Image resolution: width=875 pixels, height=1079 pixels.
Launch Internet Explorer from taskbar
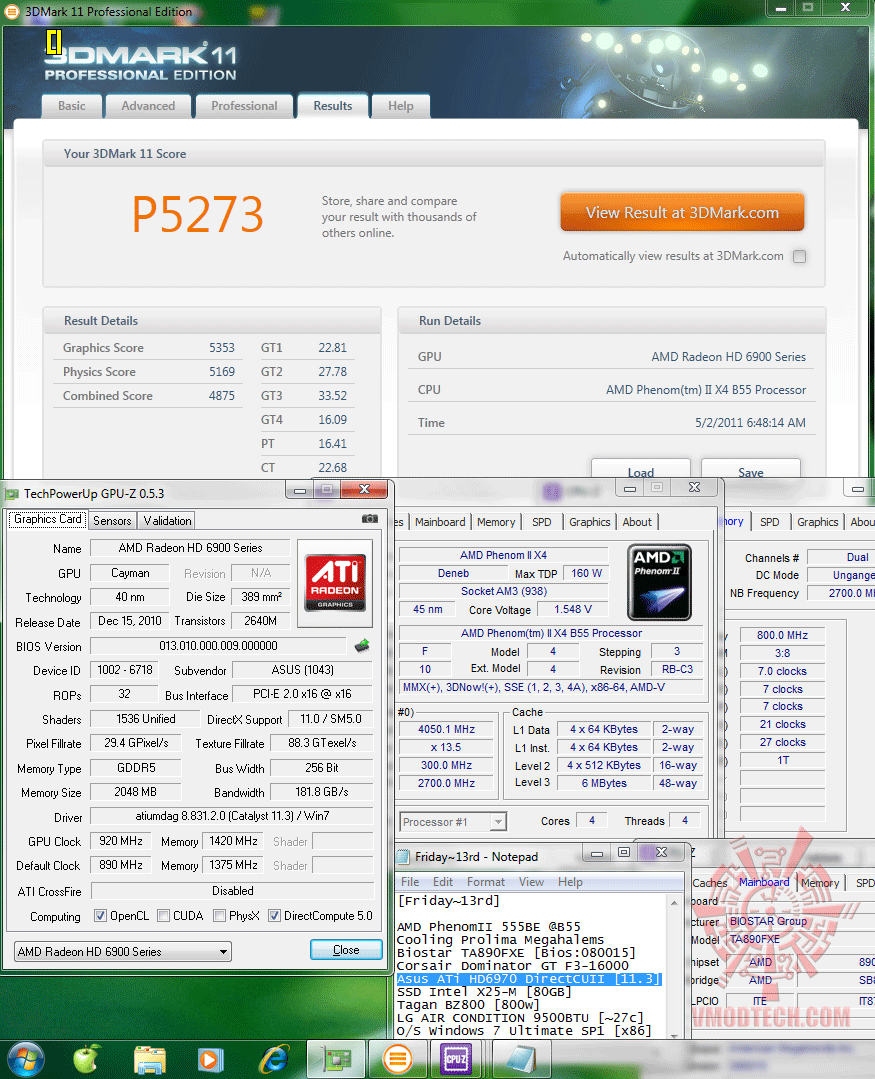click(274, 1060)
